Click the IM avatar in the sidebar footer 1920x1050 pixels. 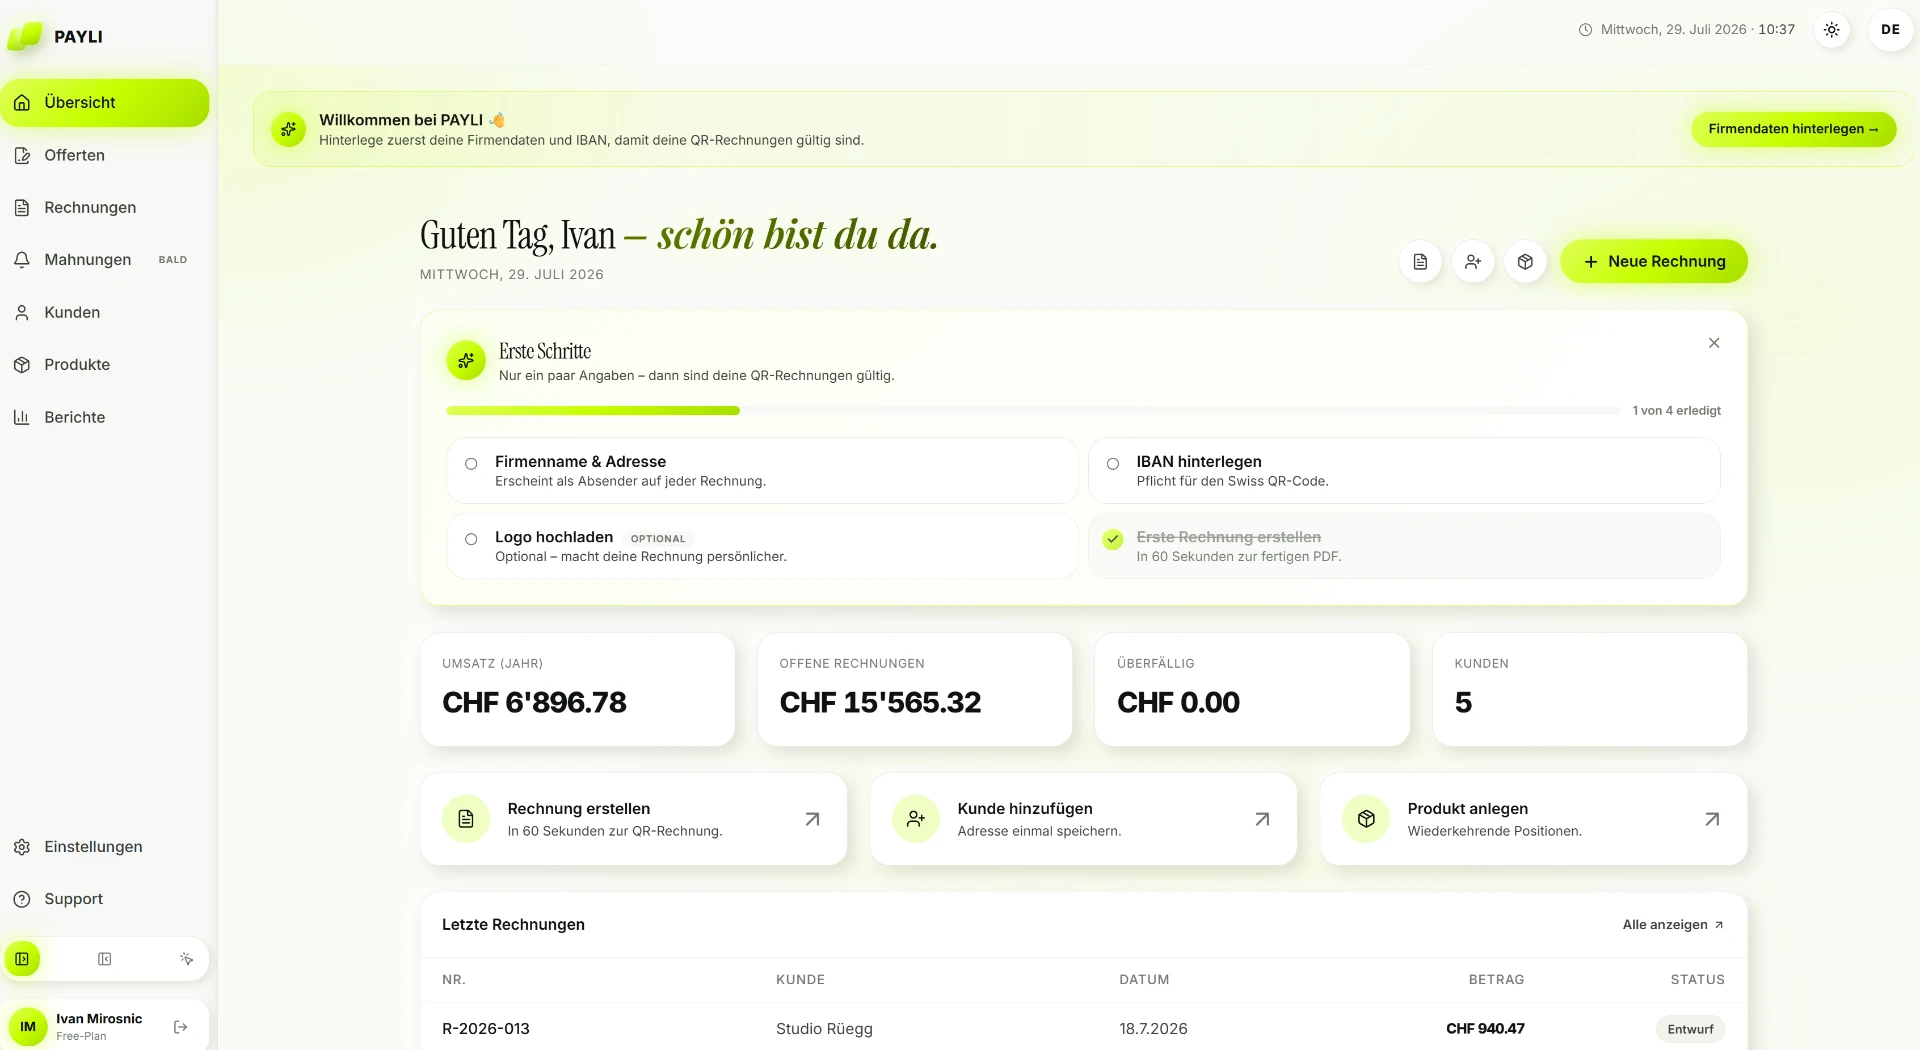[28, 1027]
